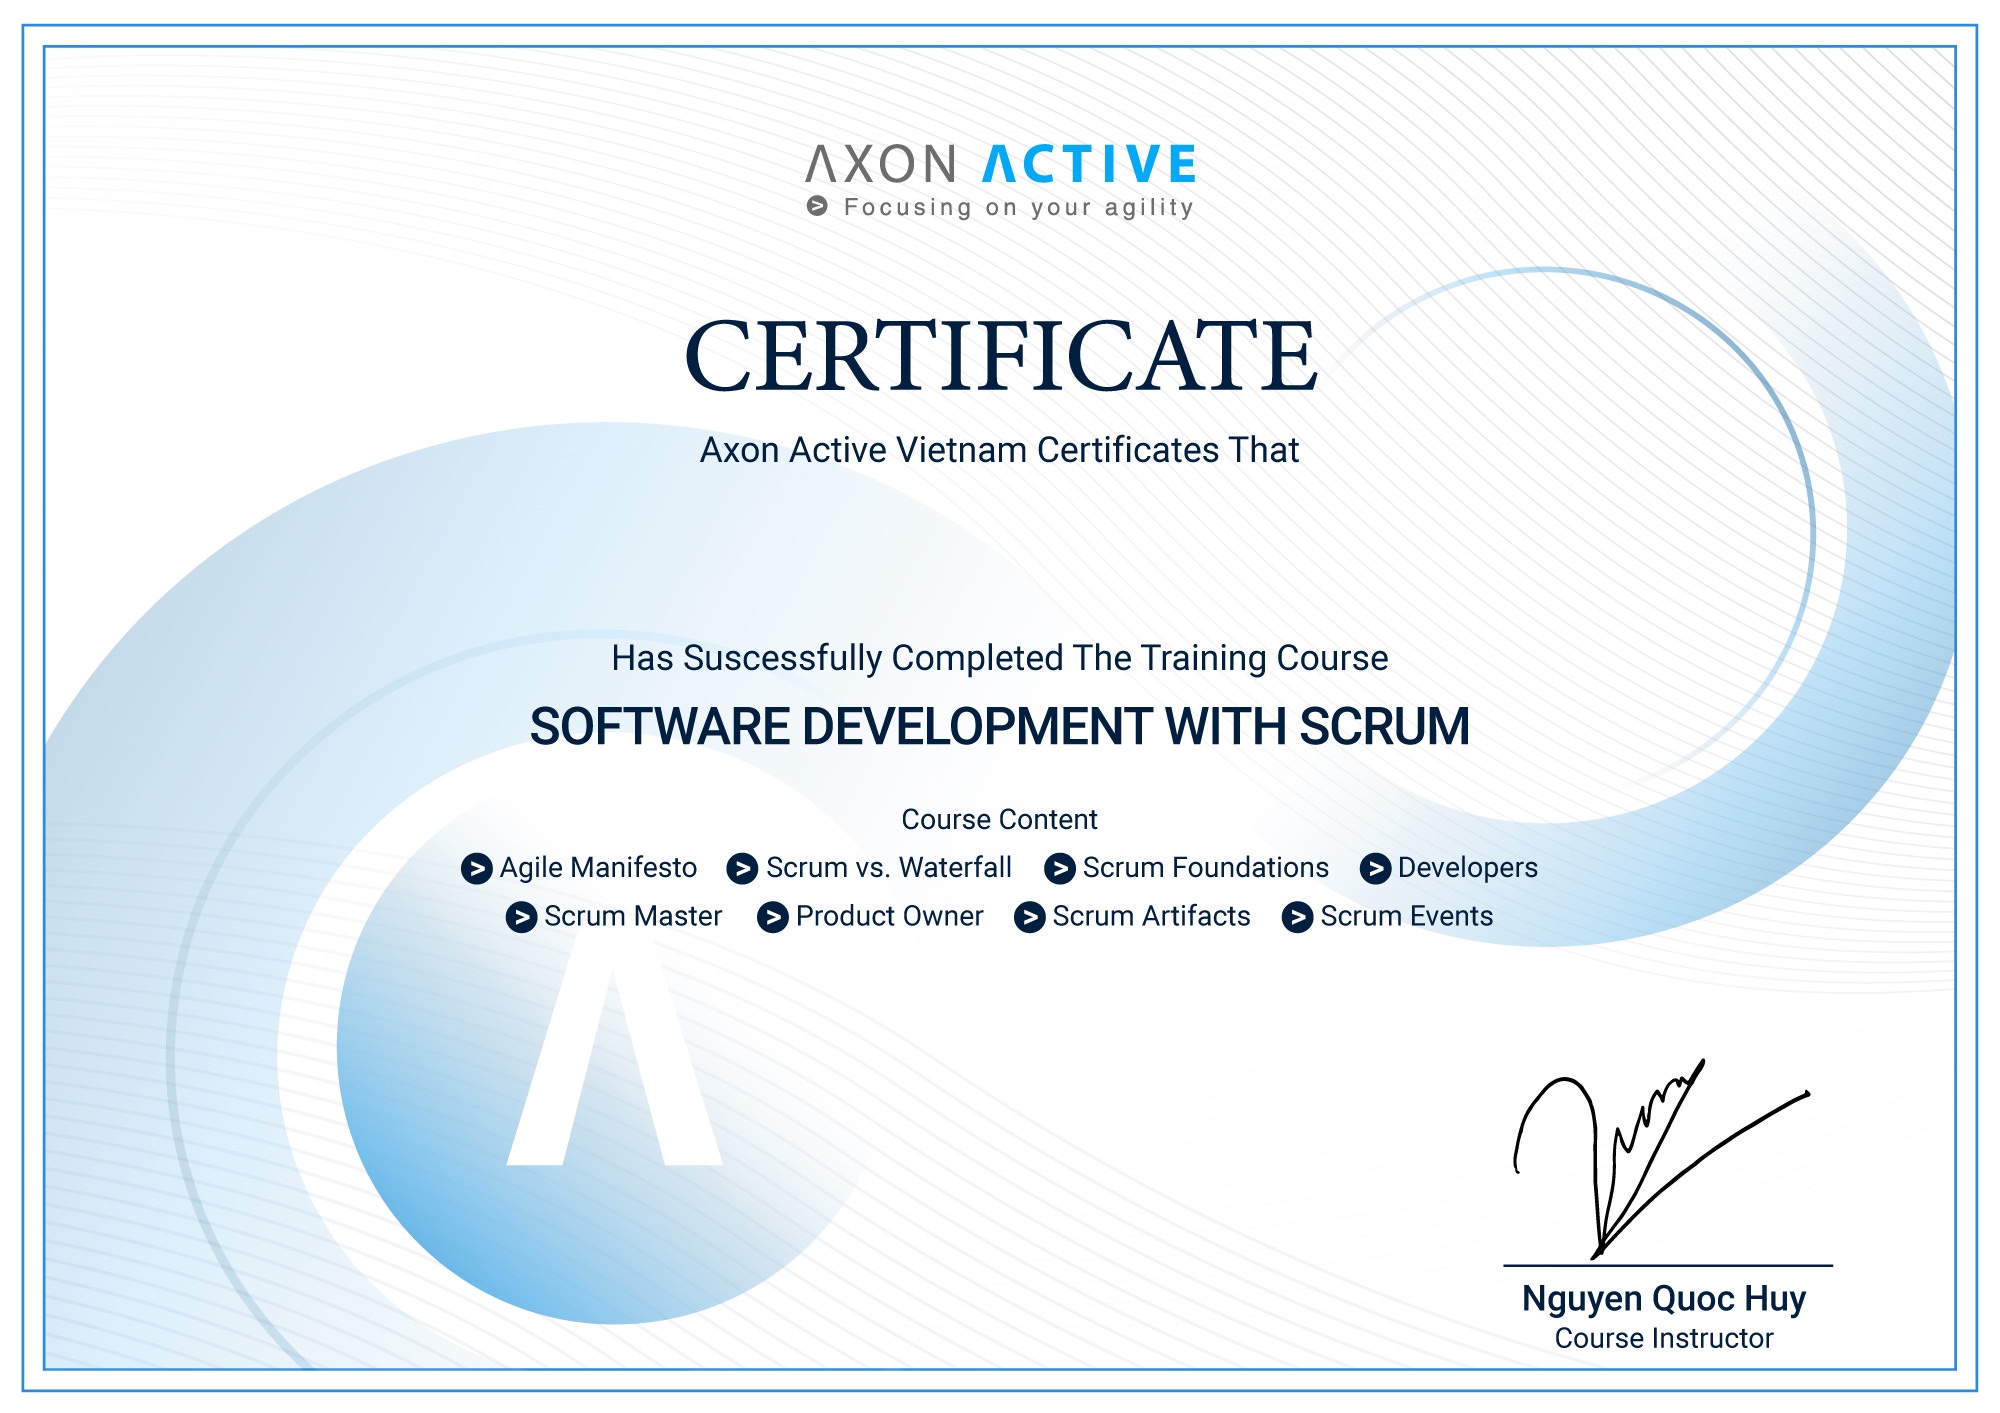Image resolution: width=2000 pixels, height=1413 pixels.
Task: Click the arrow bullet before Product Owner
Action: click(772, 917)
